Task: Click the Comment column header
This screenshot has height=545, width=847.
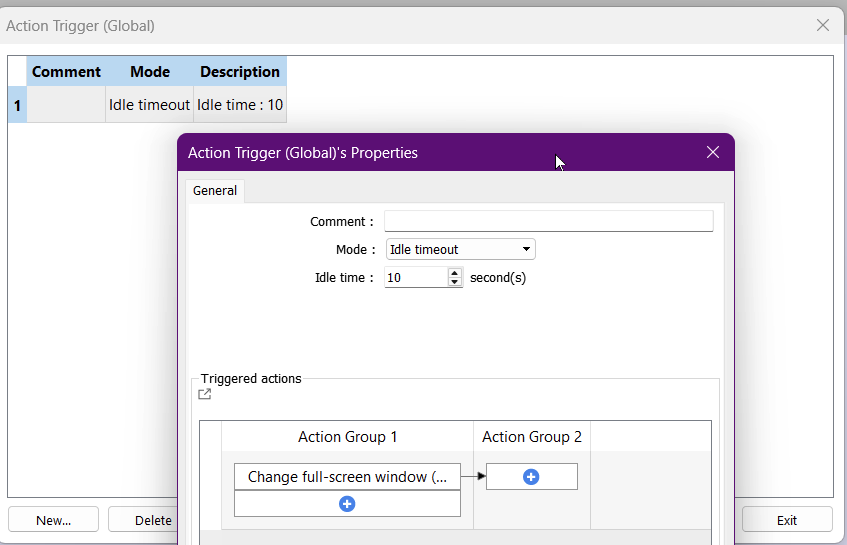Action: pos(66,72)
